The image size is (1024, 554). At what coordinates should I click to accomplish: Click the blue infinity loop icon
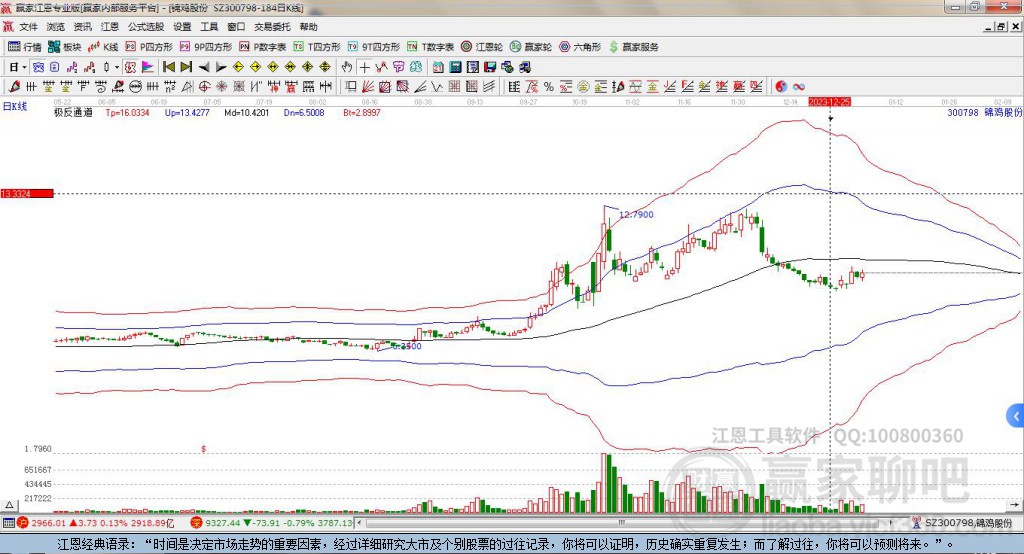click(798, 86)
